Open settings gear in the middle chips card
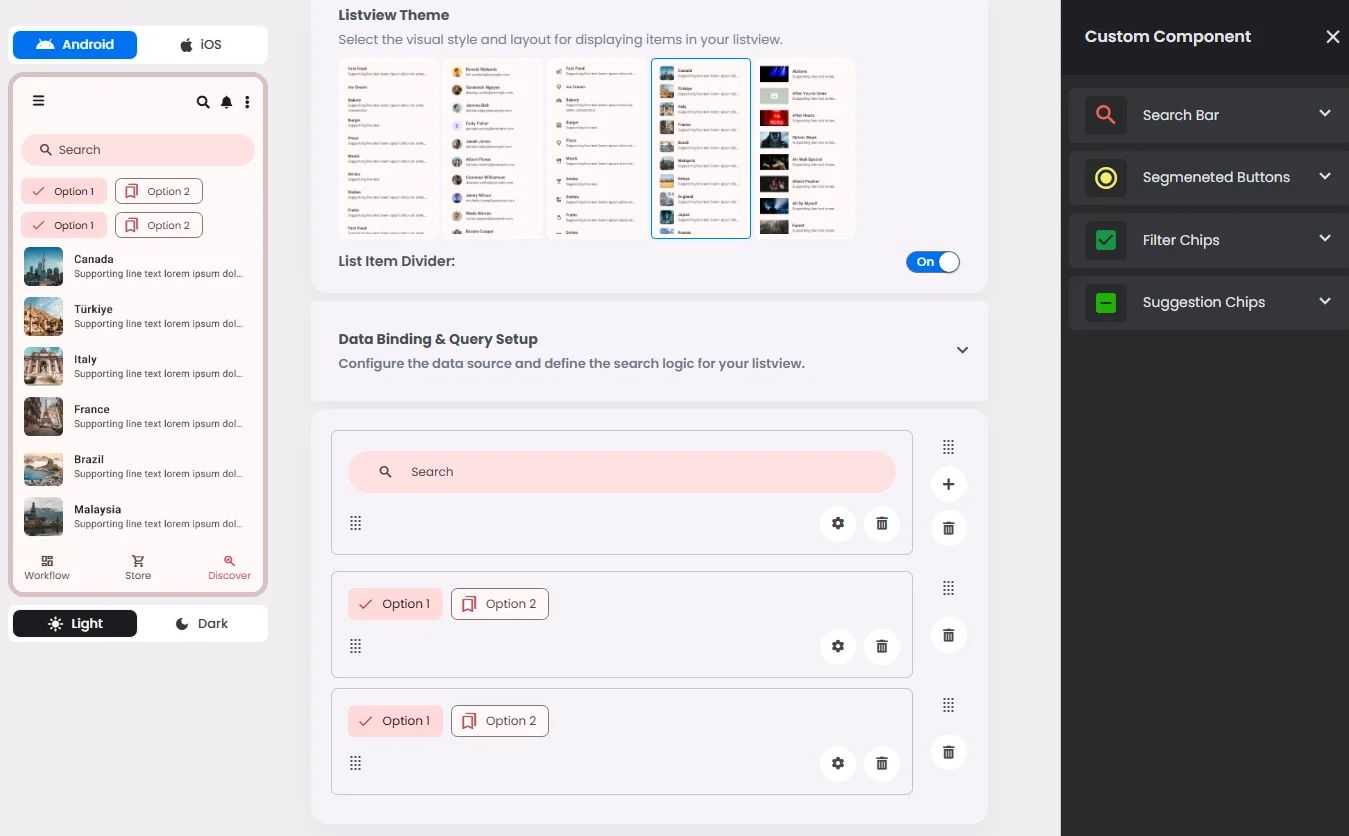Screen dimensions: 1349x836 [x=838, y=646]
